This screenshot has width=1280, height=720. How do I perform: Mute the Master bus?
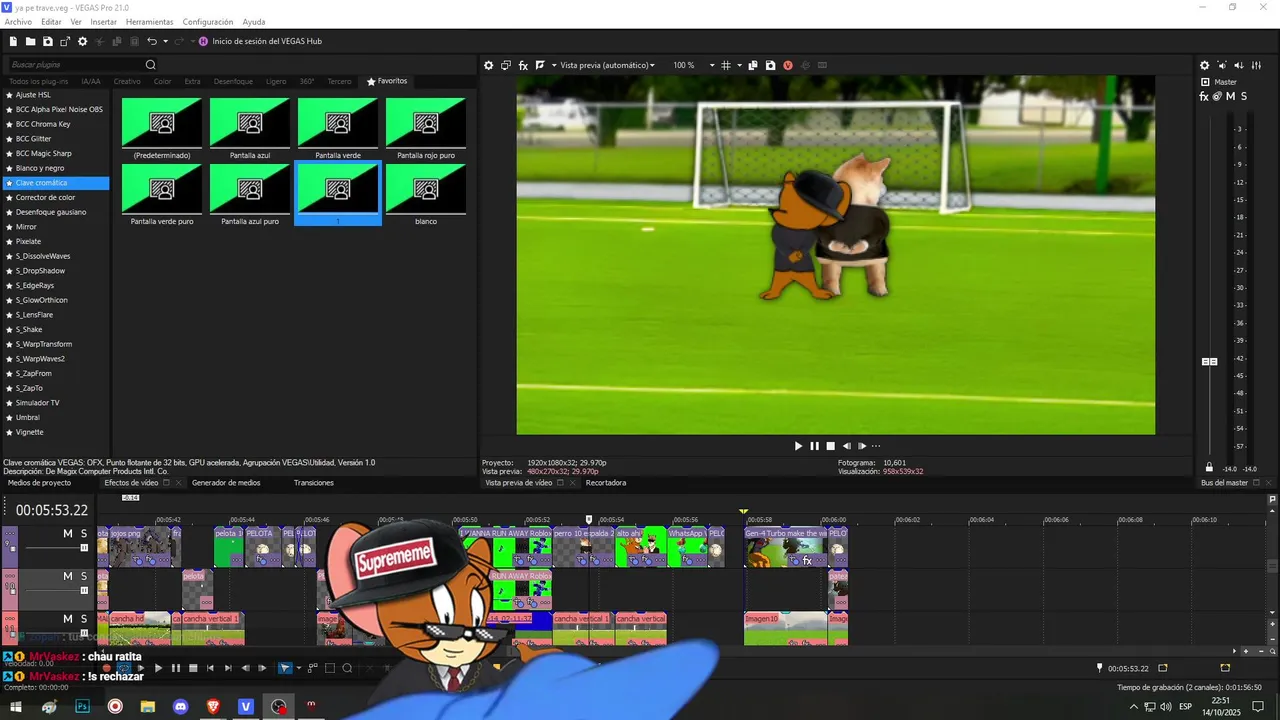tap(1230, 97)
